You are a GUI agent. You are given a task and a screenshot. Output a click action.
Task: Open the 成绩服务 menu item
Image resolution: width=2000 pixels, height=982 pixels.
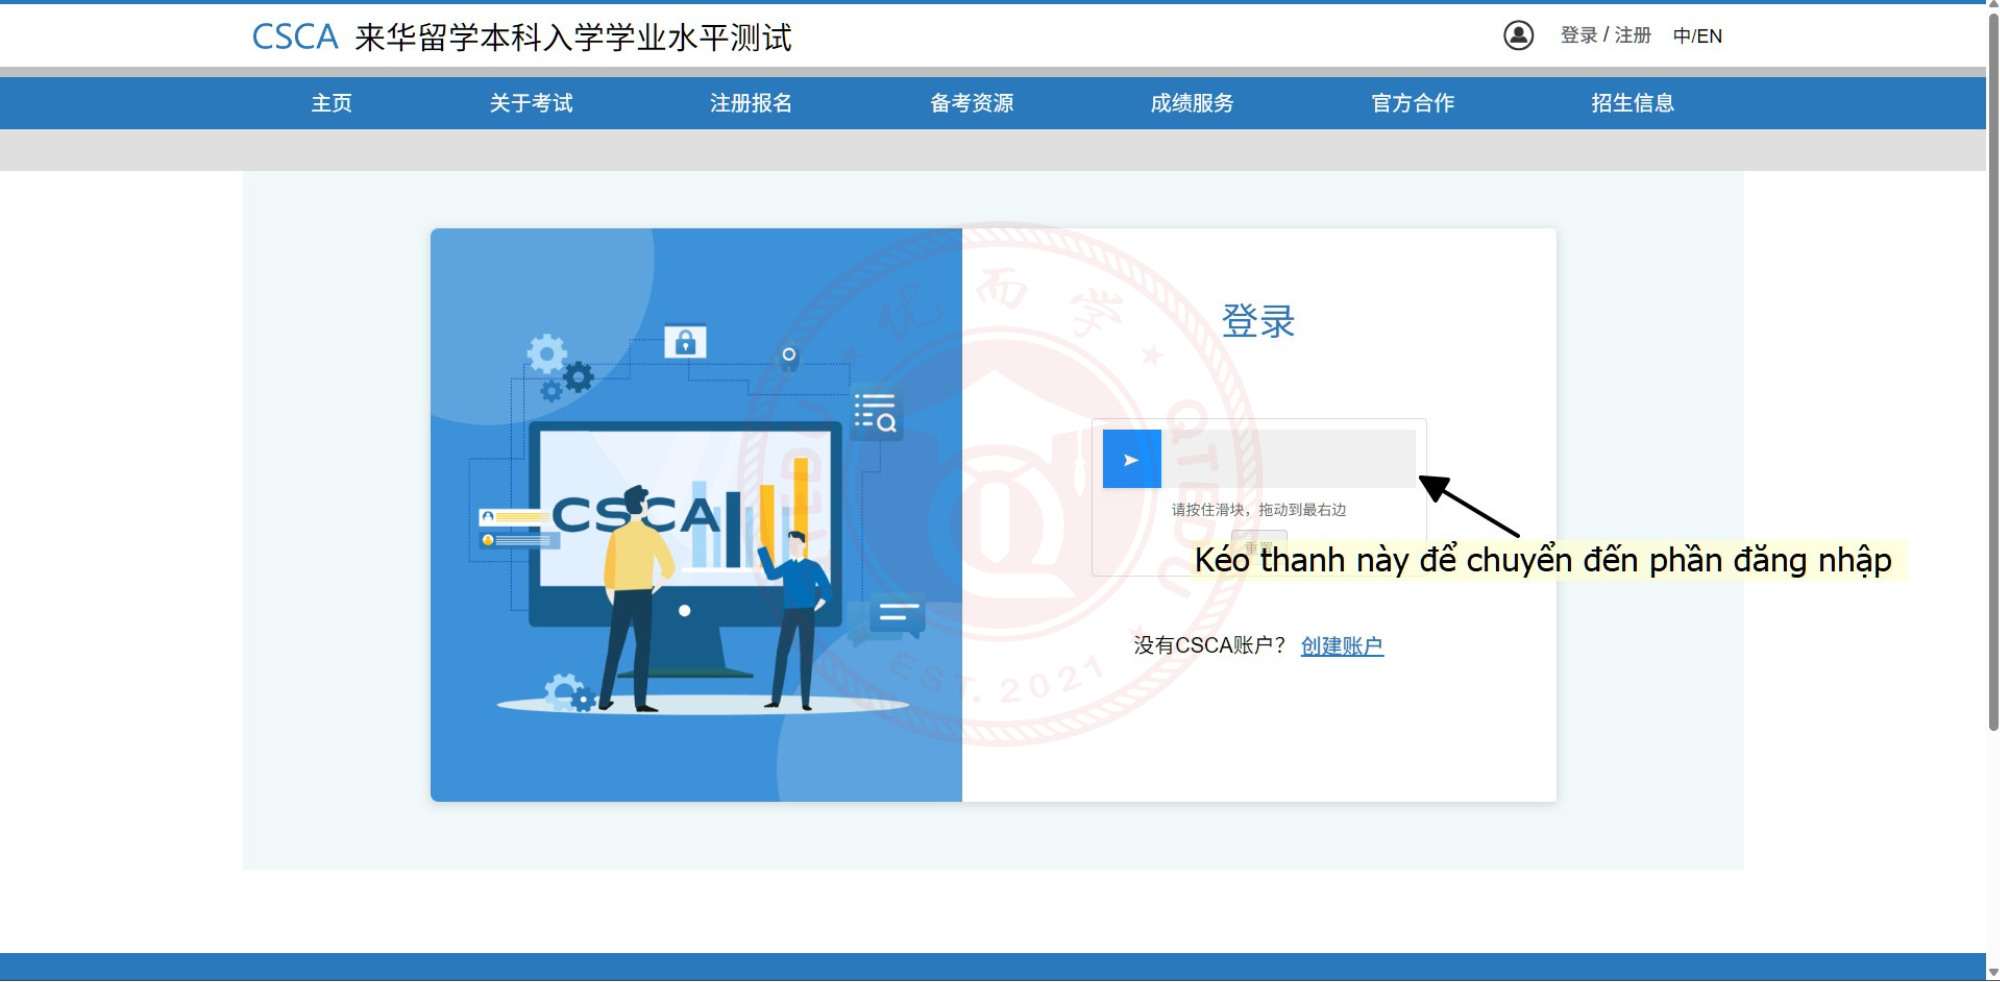(1192, 103)
